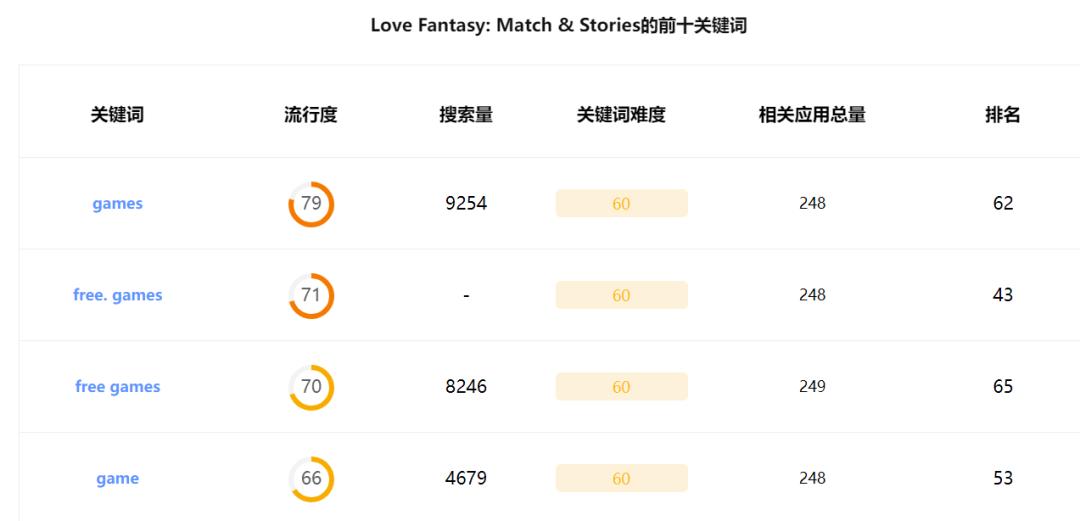Click the 流行度 column header
This screenshot has width=1080, height=521.
[311, 114]
